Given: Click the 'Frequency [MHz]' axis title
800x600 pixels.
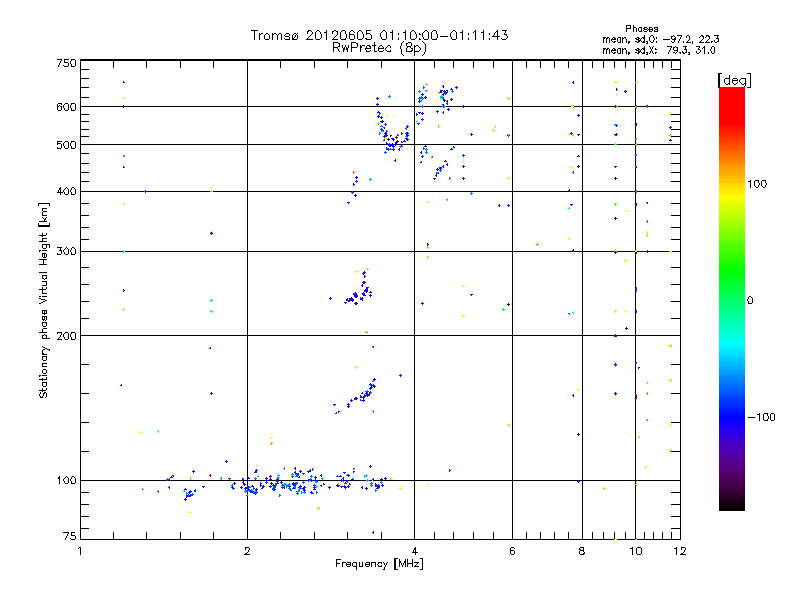Looking at the screenshot, I should tap(379, 564).
